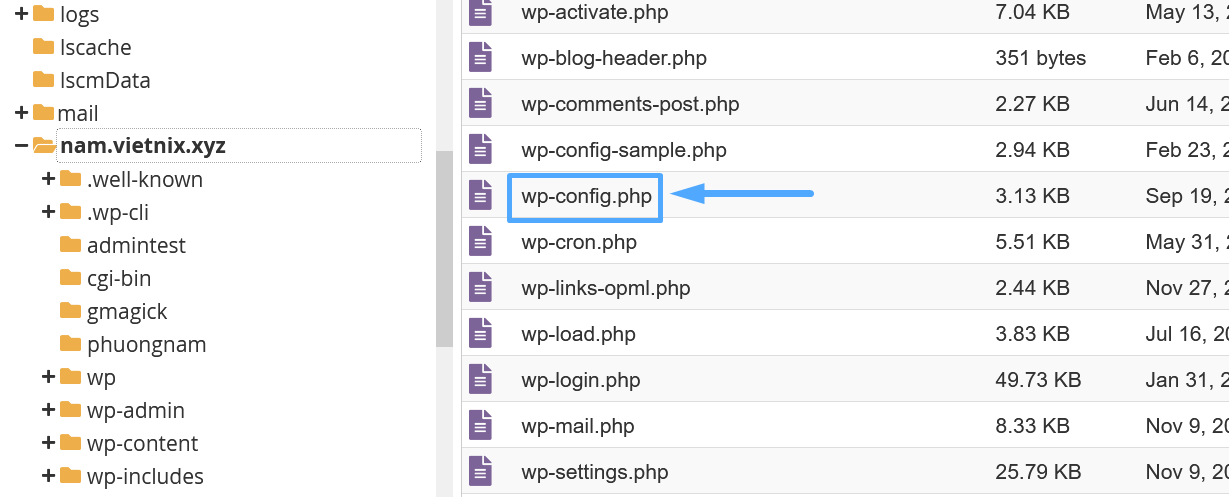Select wp-config-sample.php in file list
This screenshot has width=1229, height=497.
click(x=623, y=150)
